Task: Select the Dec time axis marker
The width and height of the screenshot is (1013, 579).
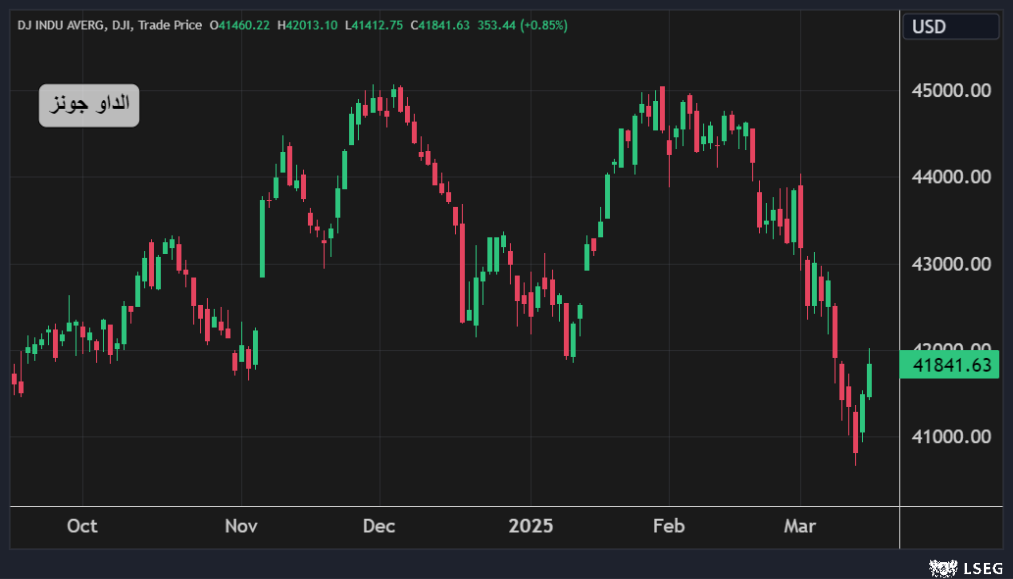Action: click(379, 526)
